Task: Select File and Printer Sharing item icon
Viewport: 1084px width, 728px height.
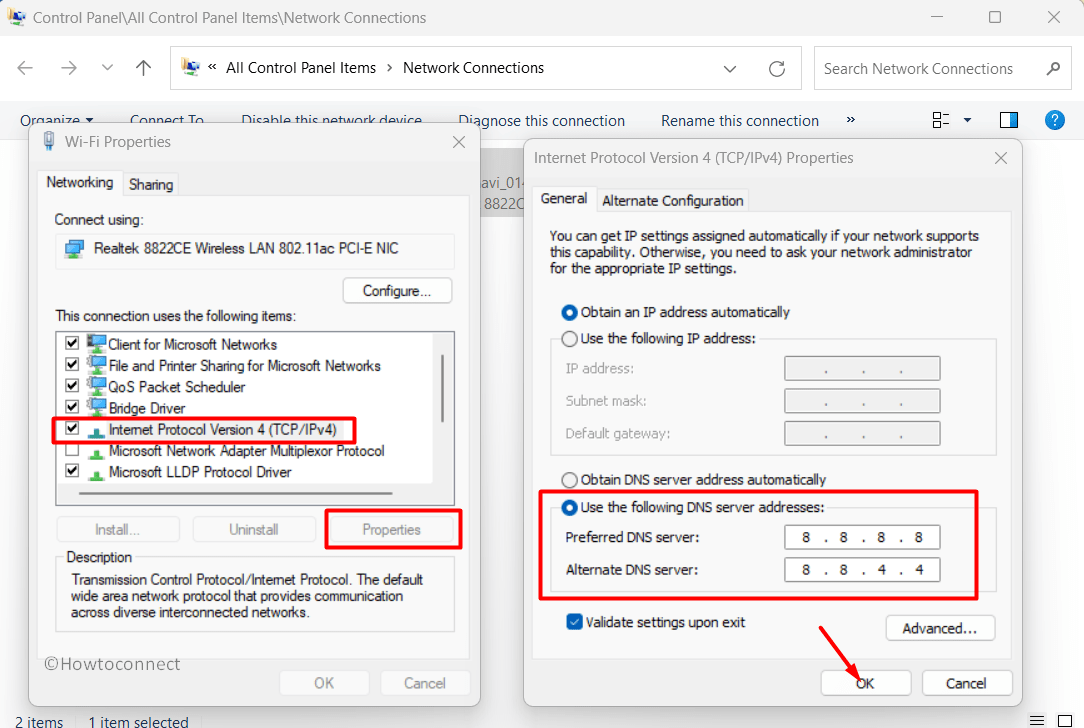Action: click(96, 364)
